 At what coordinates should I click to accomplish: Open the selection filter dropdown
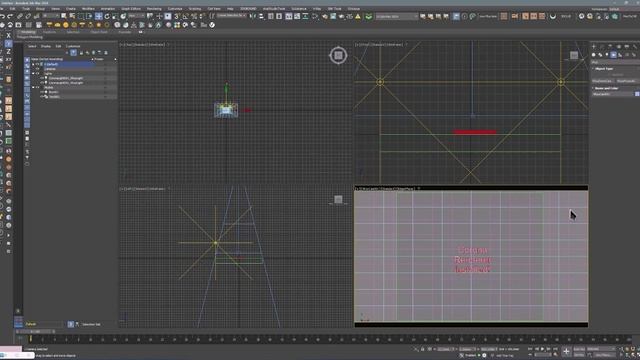[51, 16]
